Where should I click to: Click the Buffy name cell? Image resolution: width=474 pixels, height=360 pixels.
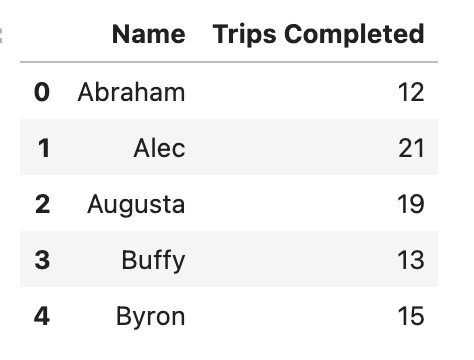[153, 261]
